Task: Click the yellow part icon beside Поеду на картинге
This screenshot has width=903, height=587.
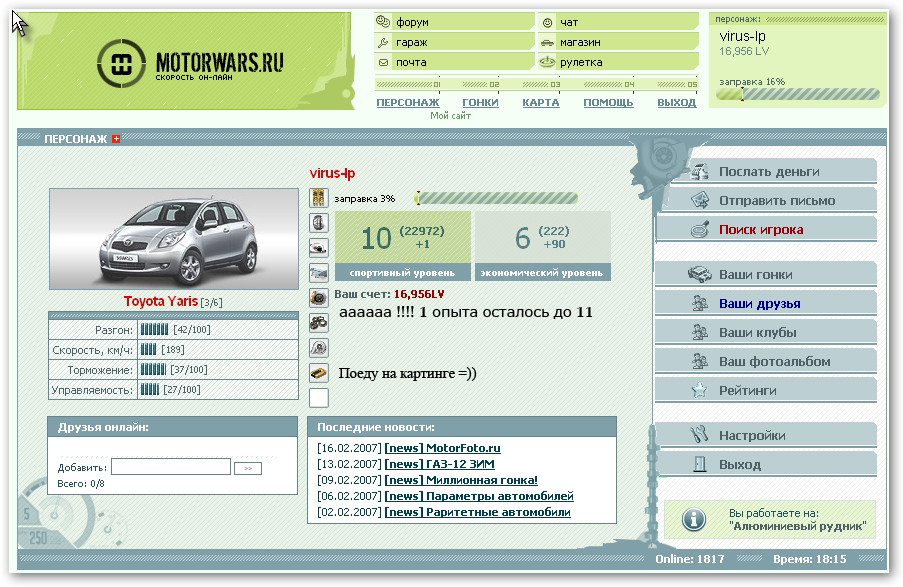Action: point(318,373)
